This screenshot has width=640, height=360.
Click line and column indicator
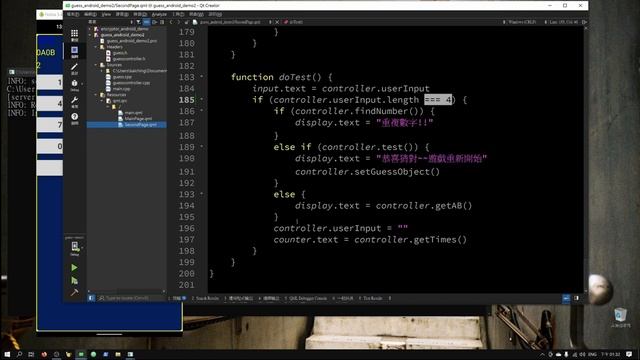tap(562, 22)
